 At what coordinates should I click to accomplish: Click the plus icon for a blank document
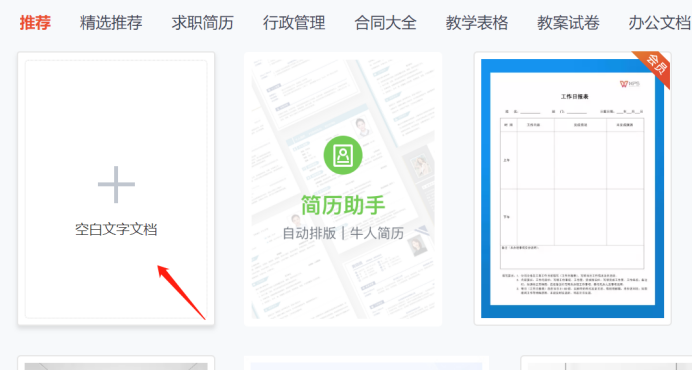click(116, 185)
